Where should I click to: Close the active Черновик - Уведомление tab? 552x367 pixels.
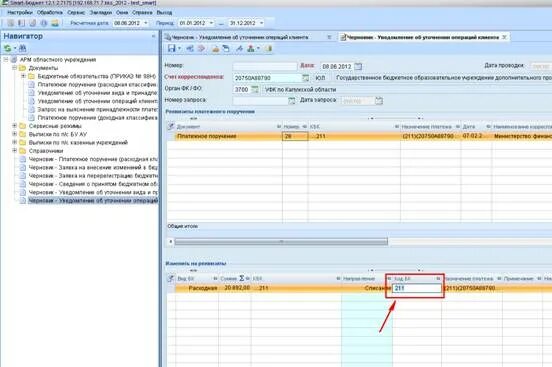[x=504, y=37]
